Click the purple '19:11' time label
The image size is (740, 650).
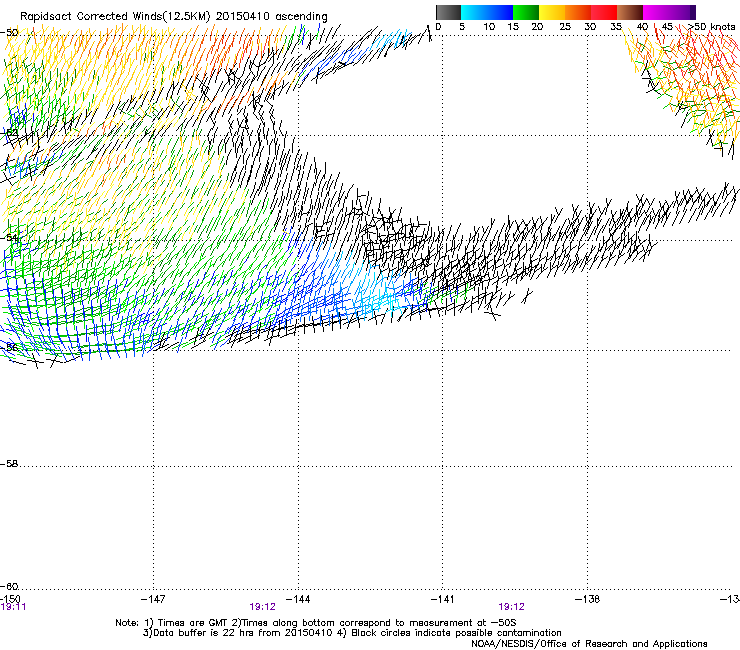click(x=13, y=607)
